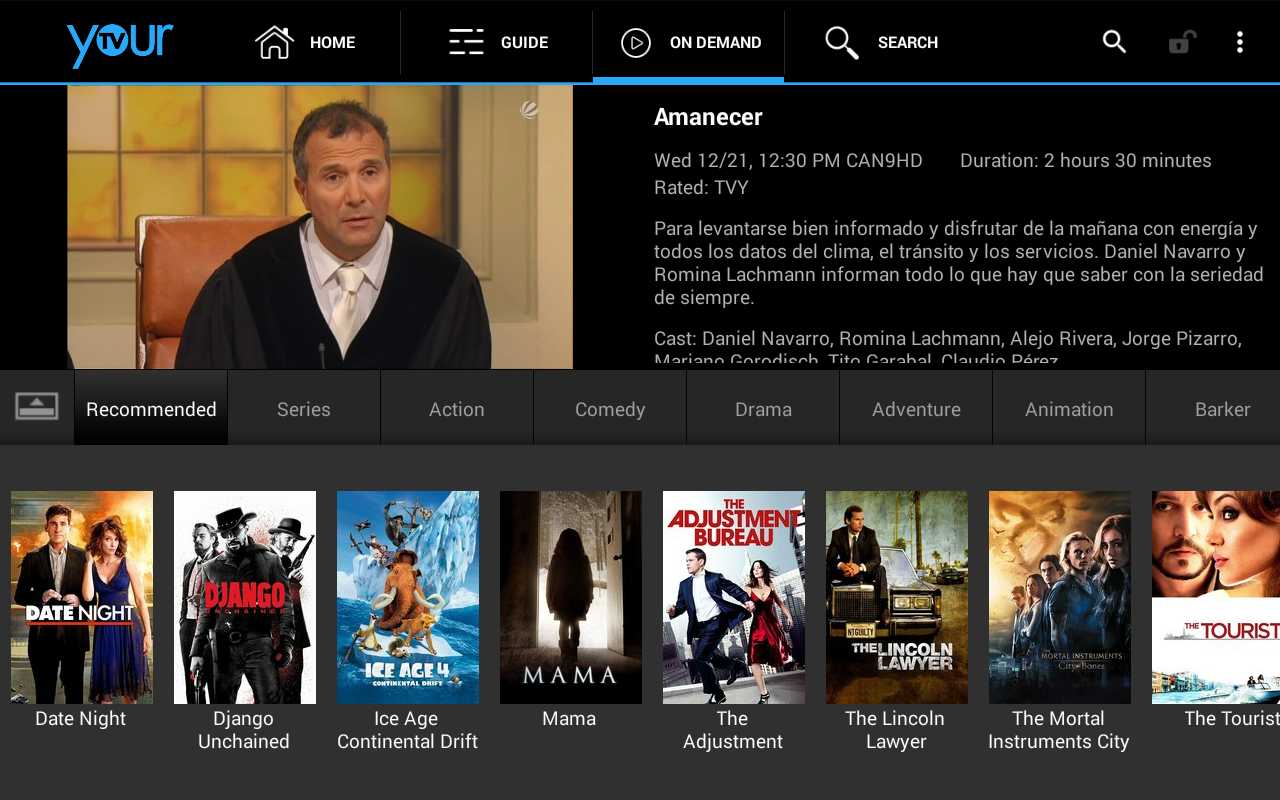Open The Lincoln Lawyer poster
This screenshot has height=800, width=1280.
[897, 597]
